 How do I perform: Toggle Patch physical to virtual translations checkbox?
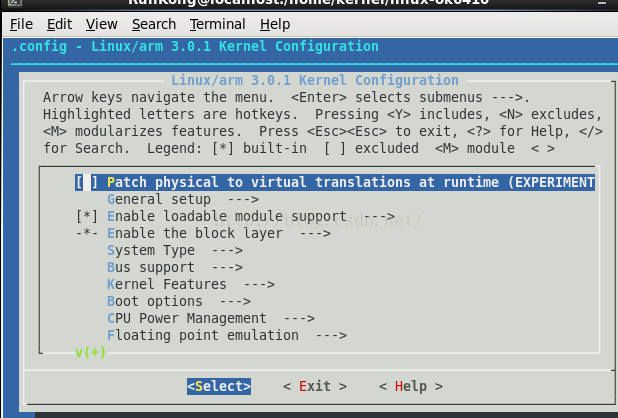pos(87,182)
